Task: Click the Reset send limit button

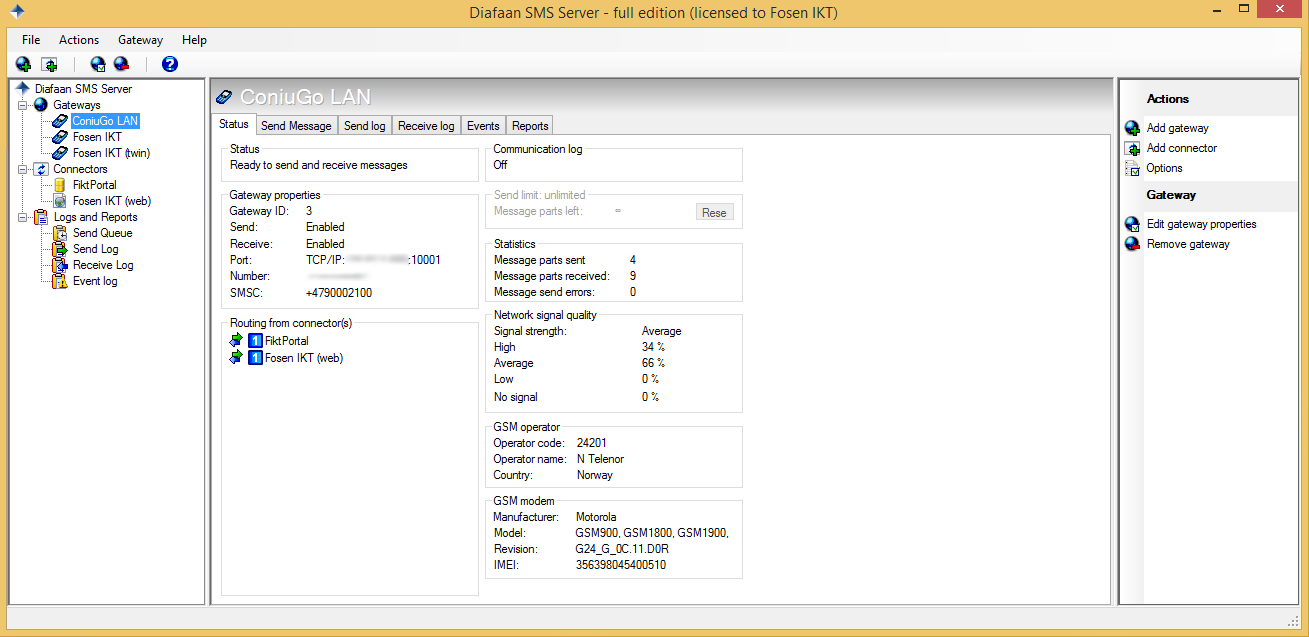Action: 714,212
